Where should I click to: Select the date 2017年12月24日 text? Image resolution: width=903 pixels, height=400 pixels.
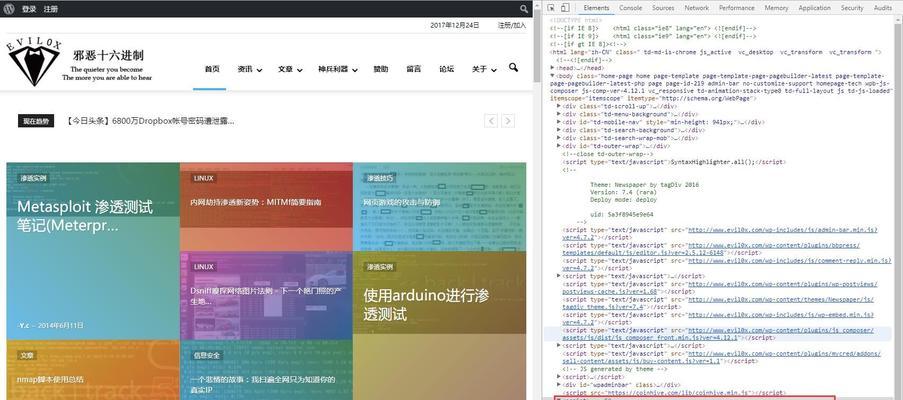point(455,25)
